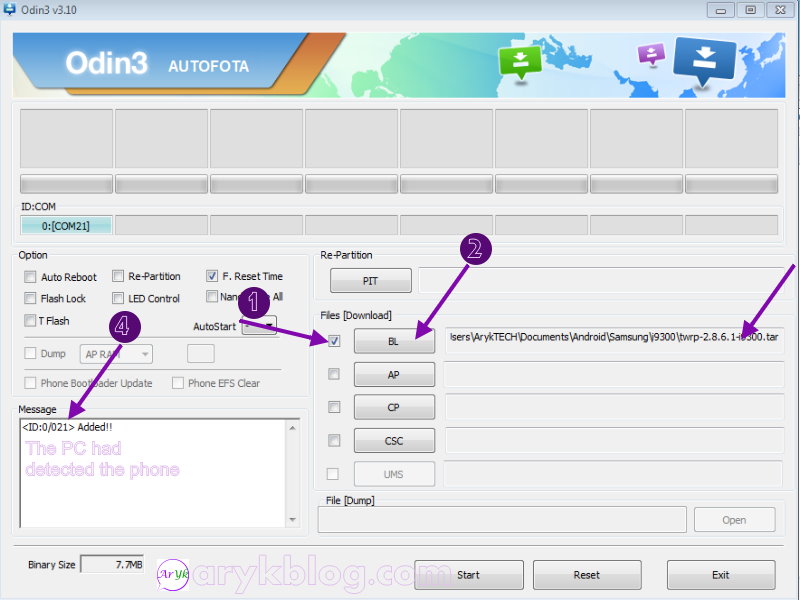The image size is (800, 600).
Task: Click the BL file path field
Action: pos(614,340)
